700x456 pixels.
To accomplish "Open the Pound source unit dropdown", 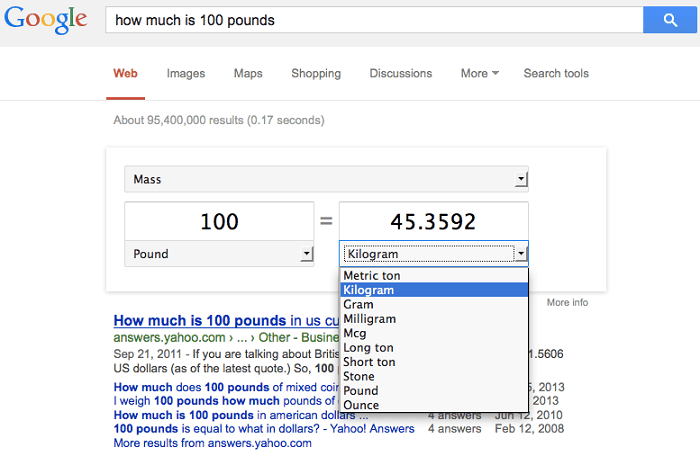I will click(x=219, y=254).
